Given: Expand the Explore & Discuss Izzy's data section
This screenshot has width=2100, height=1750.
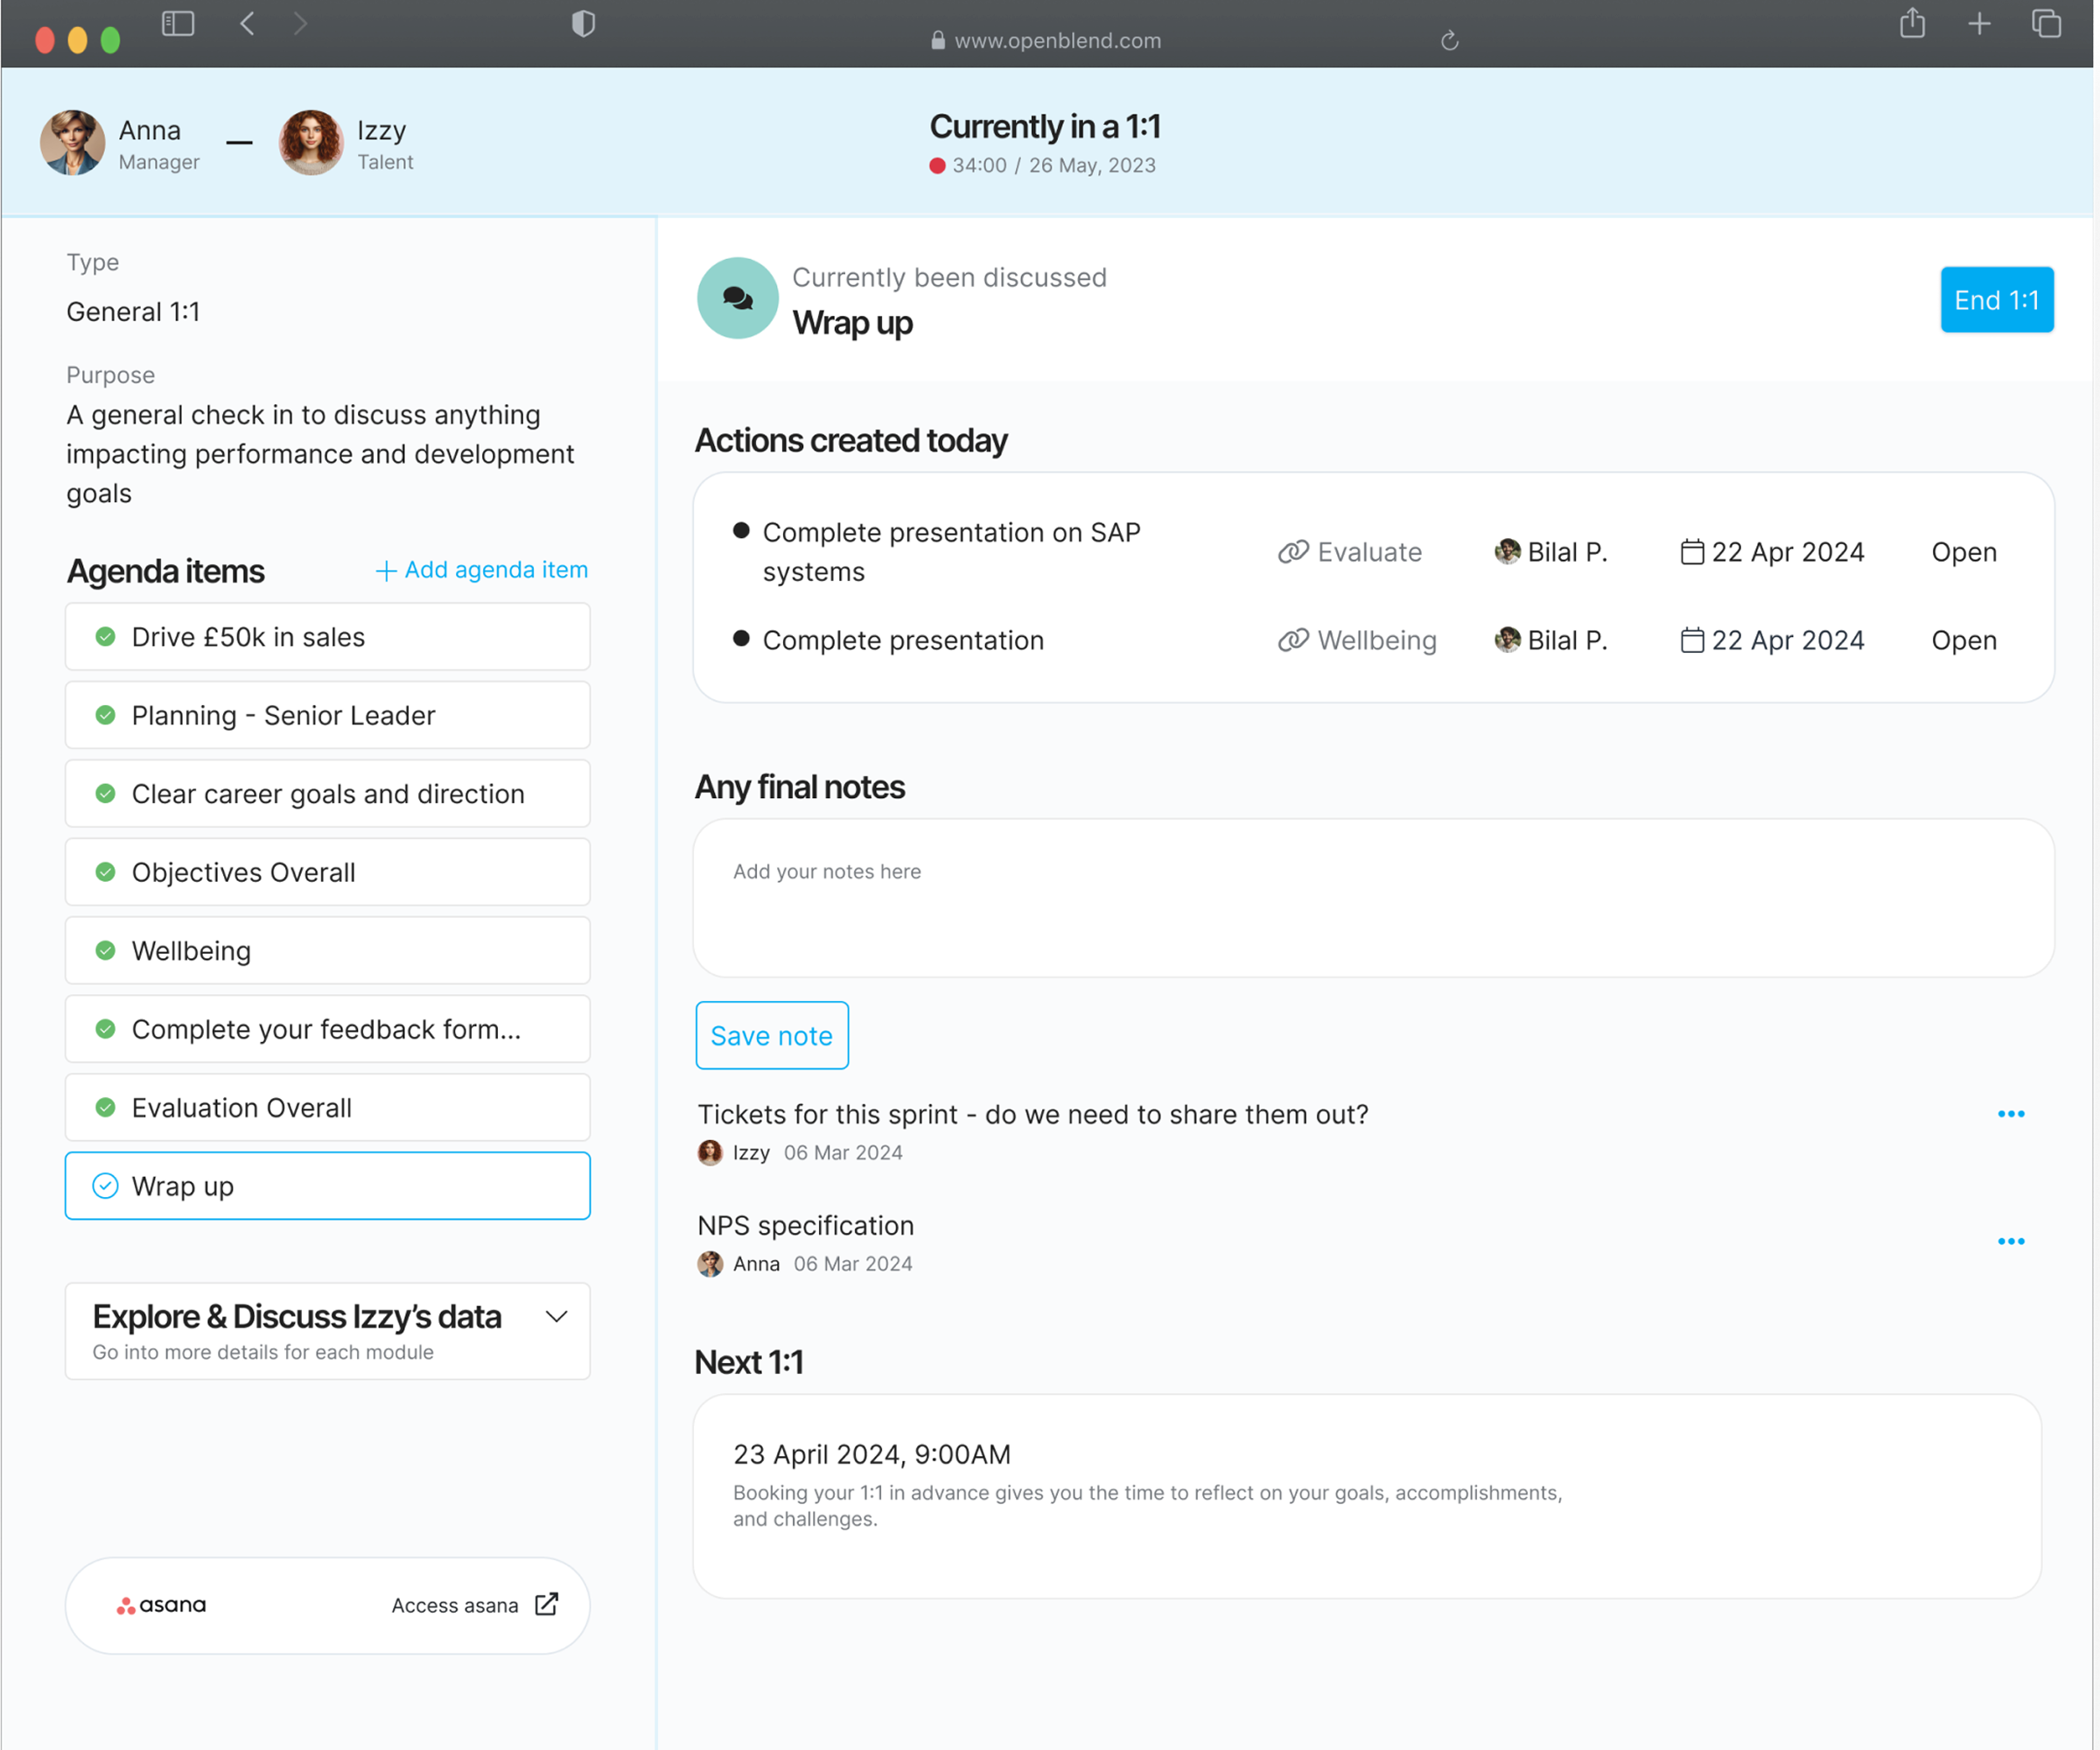Looking at the screenshot, I should click(557, 1316).
